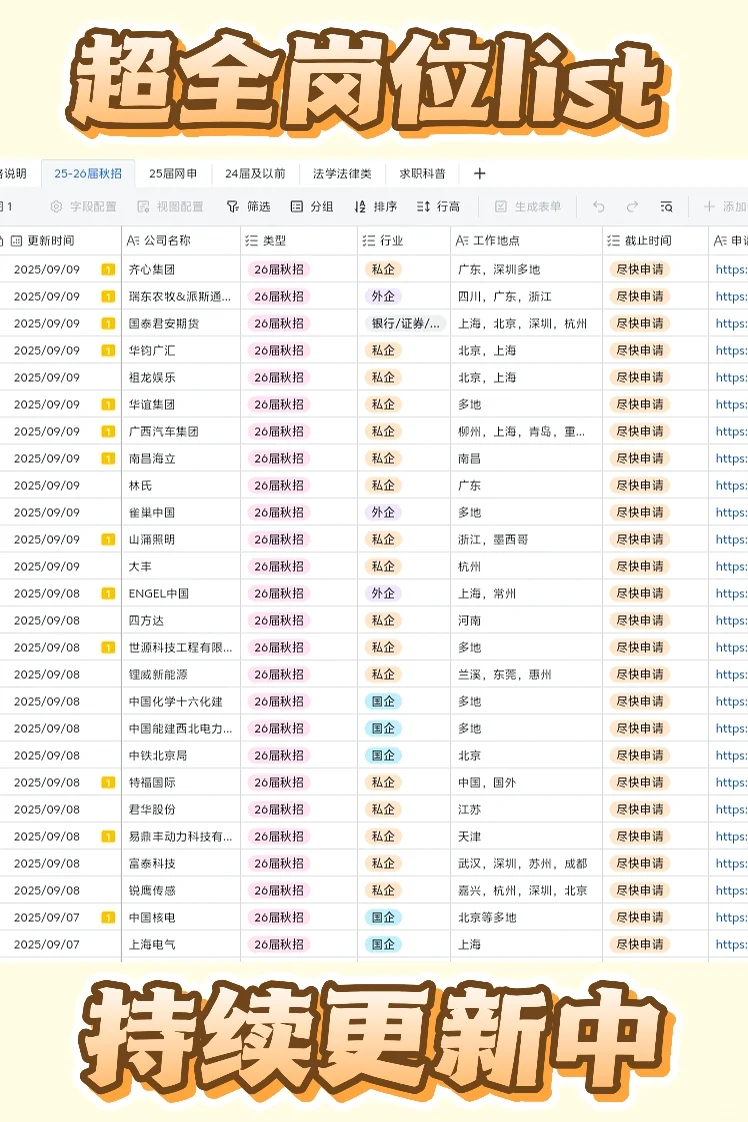
Task: Click the 行业 column header
Action: tap(404, 240)
